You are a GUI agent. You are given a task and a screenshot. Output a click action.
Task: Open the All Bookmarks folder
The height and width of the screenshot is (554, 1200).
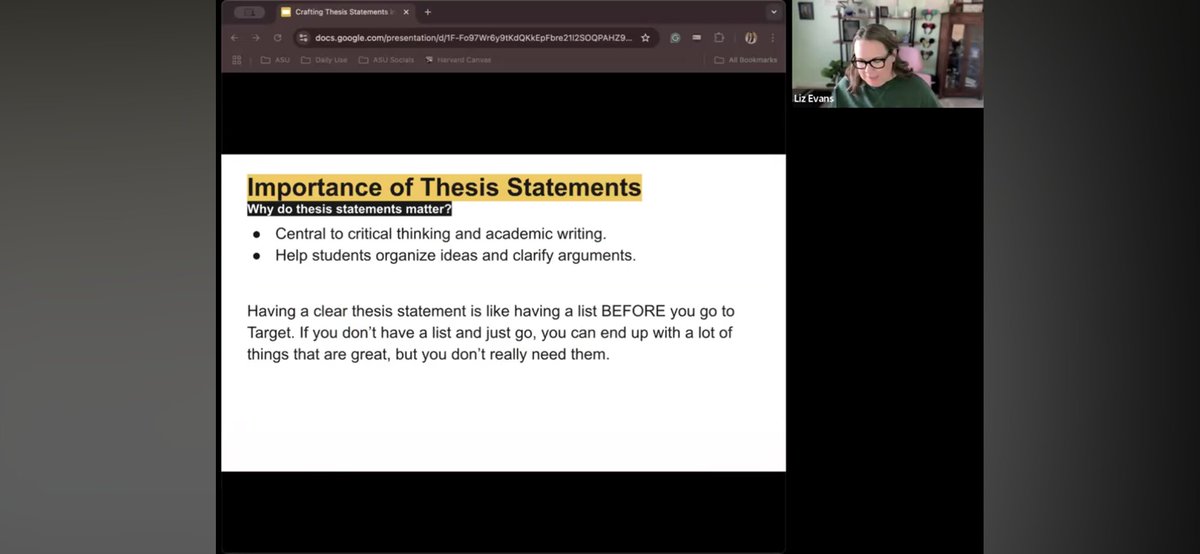point(745,60)
